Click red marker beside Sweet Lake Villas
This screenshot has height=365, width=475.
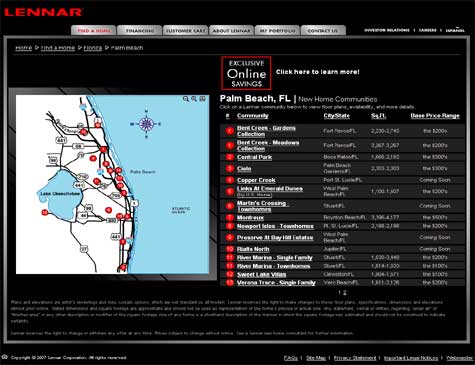[230, 275]
